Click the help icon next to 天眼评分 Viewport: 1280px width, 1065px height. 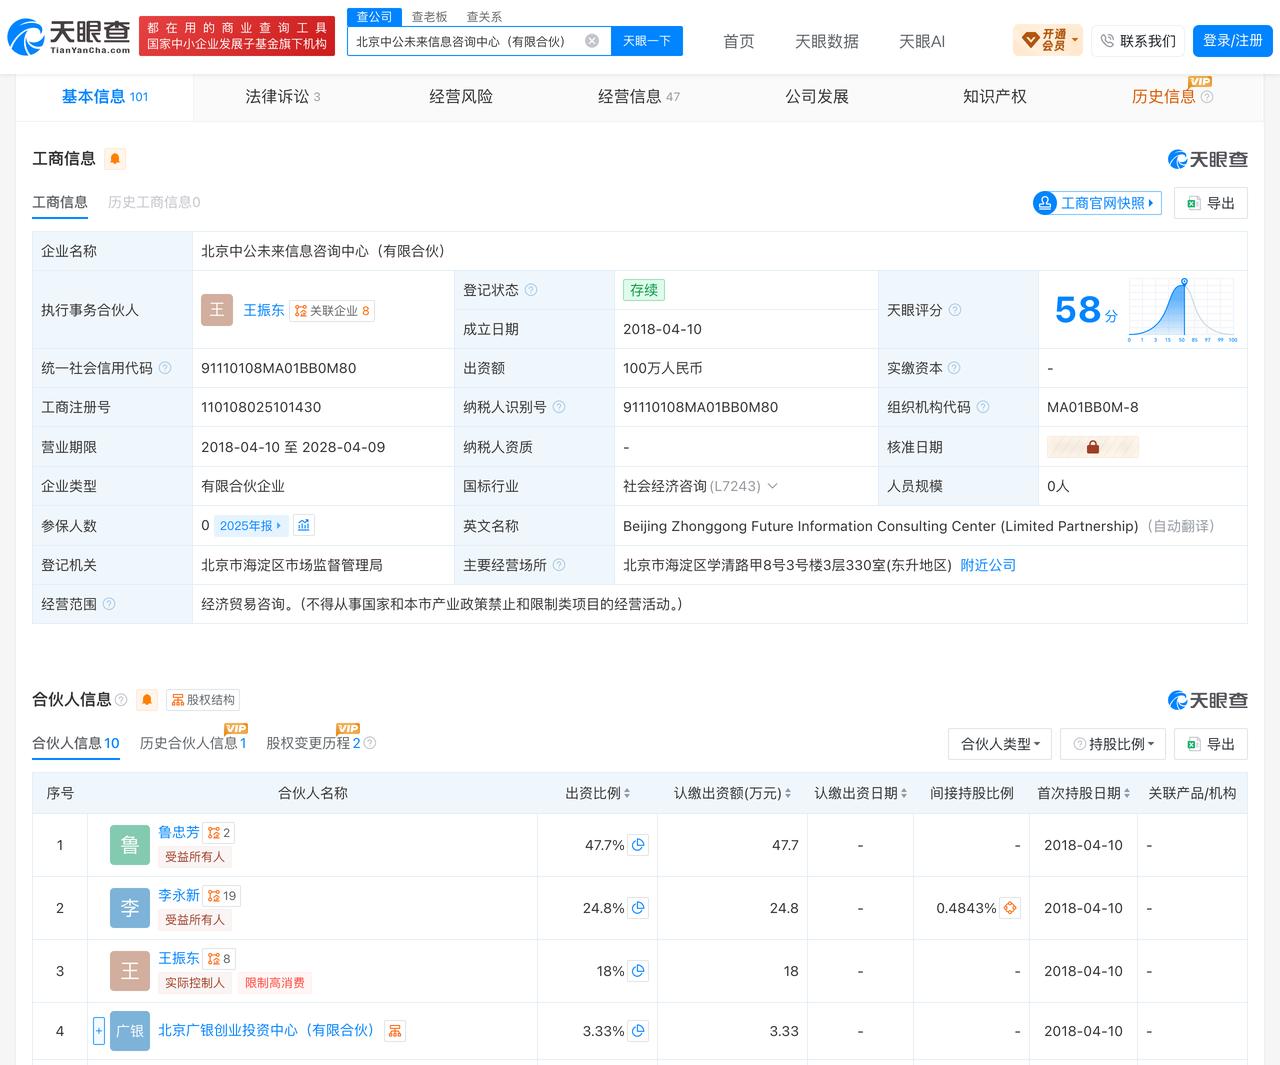pyautogui.click(x=955, y=310)
